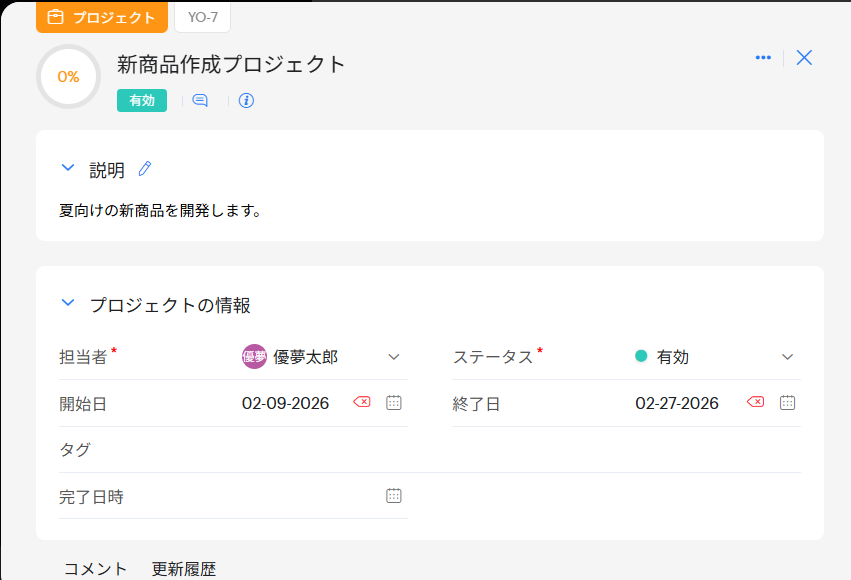Open the three-dot more options menu
Viewport: 851px width, 580px height.
[763, 58]
